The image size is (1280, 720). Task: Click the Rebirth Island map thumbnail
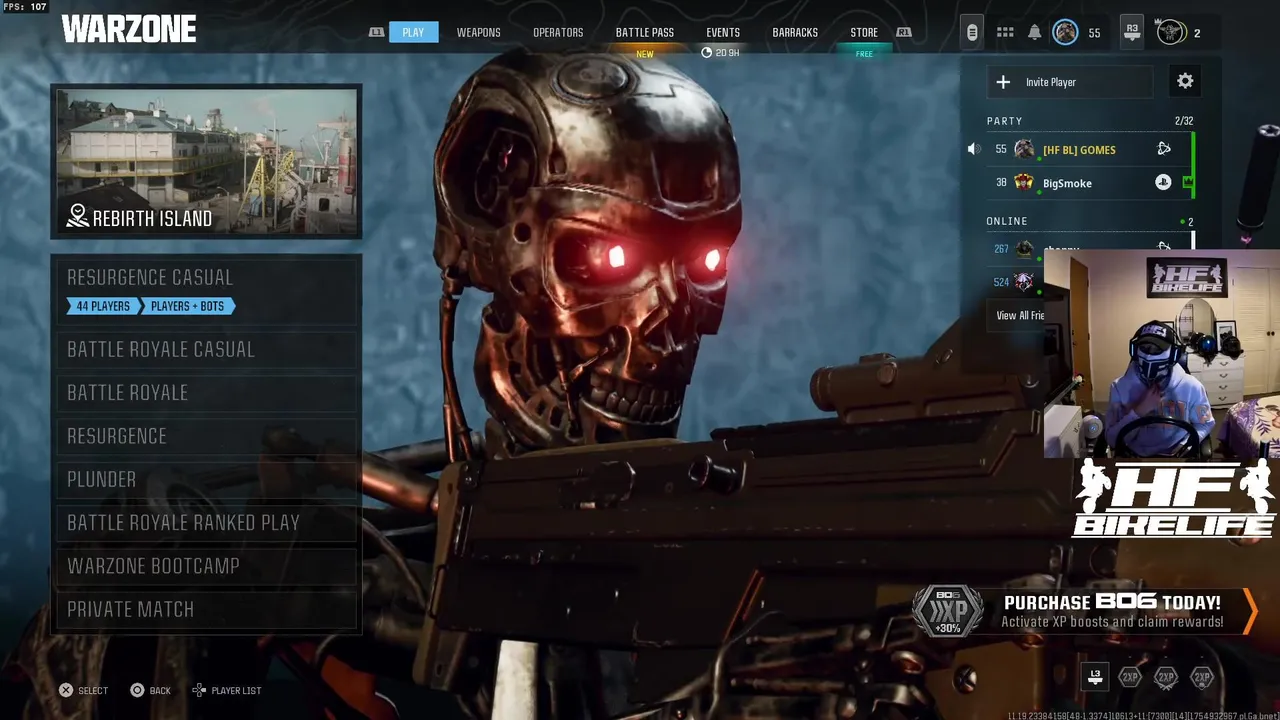point(206,162)
